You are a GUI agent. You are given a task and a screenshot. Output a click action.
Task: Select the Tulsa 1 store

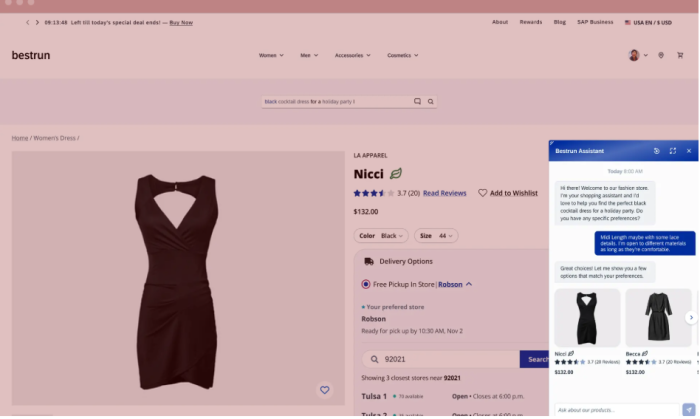coord(374,396)
